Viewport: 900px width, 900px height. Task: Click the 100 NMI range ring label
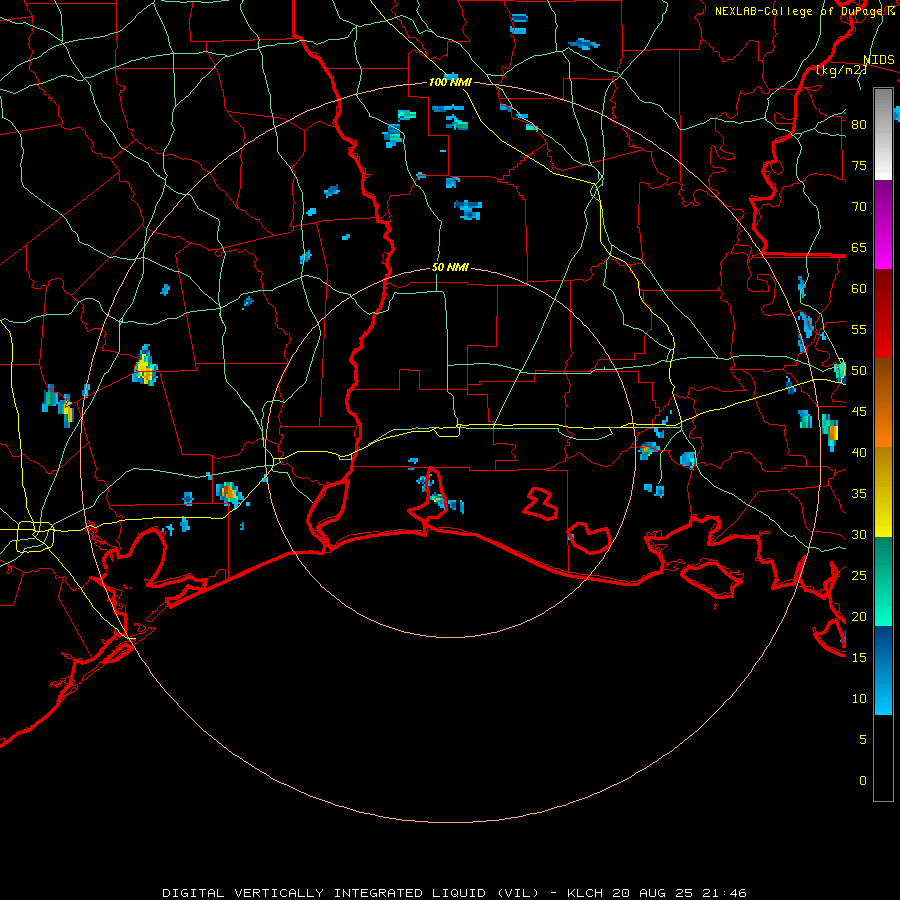(450, 82)
